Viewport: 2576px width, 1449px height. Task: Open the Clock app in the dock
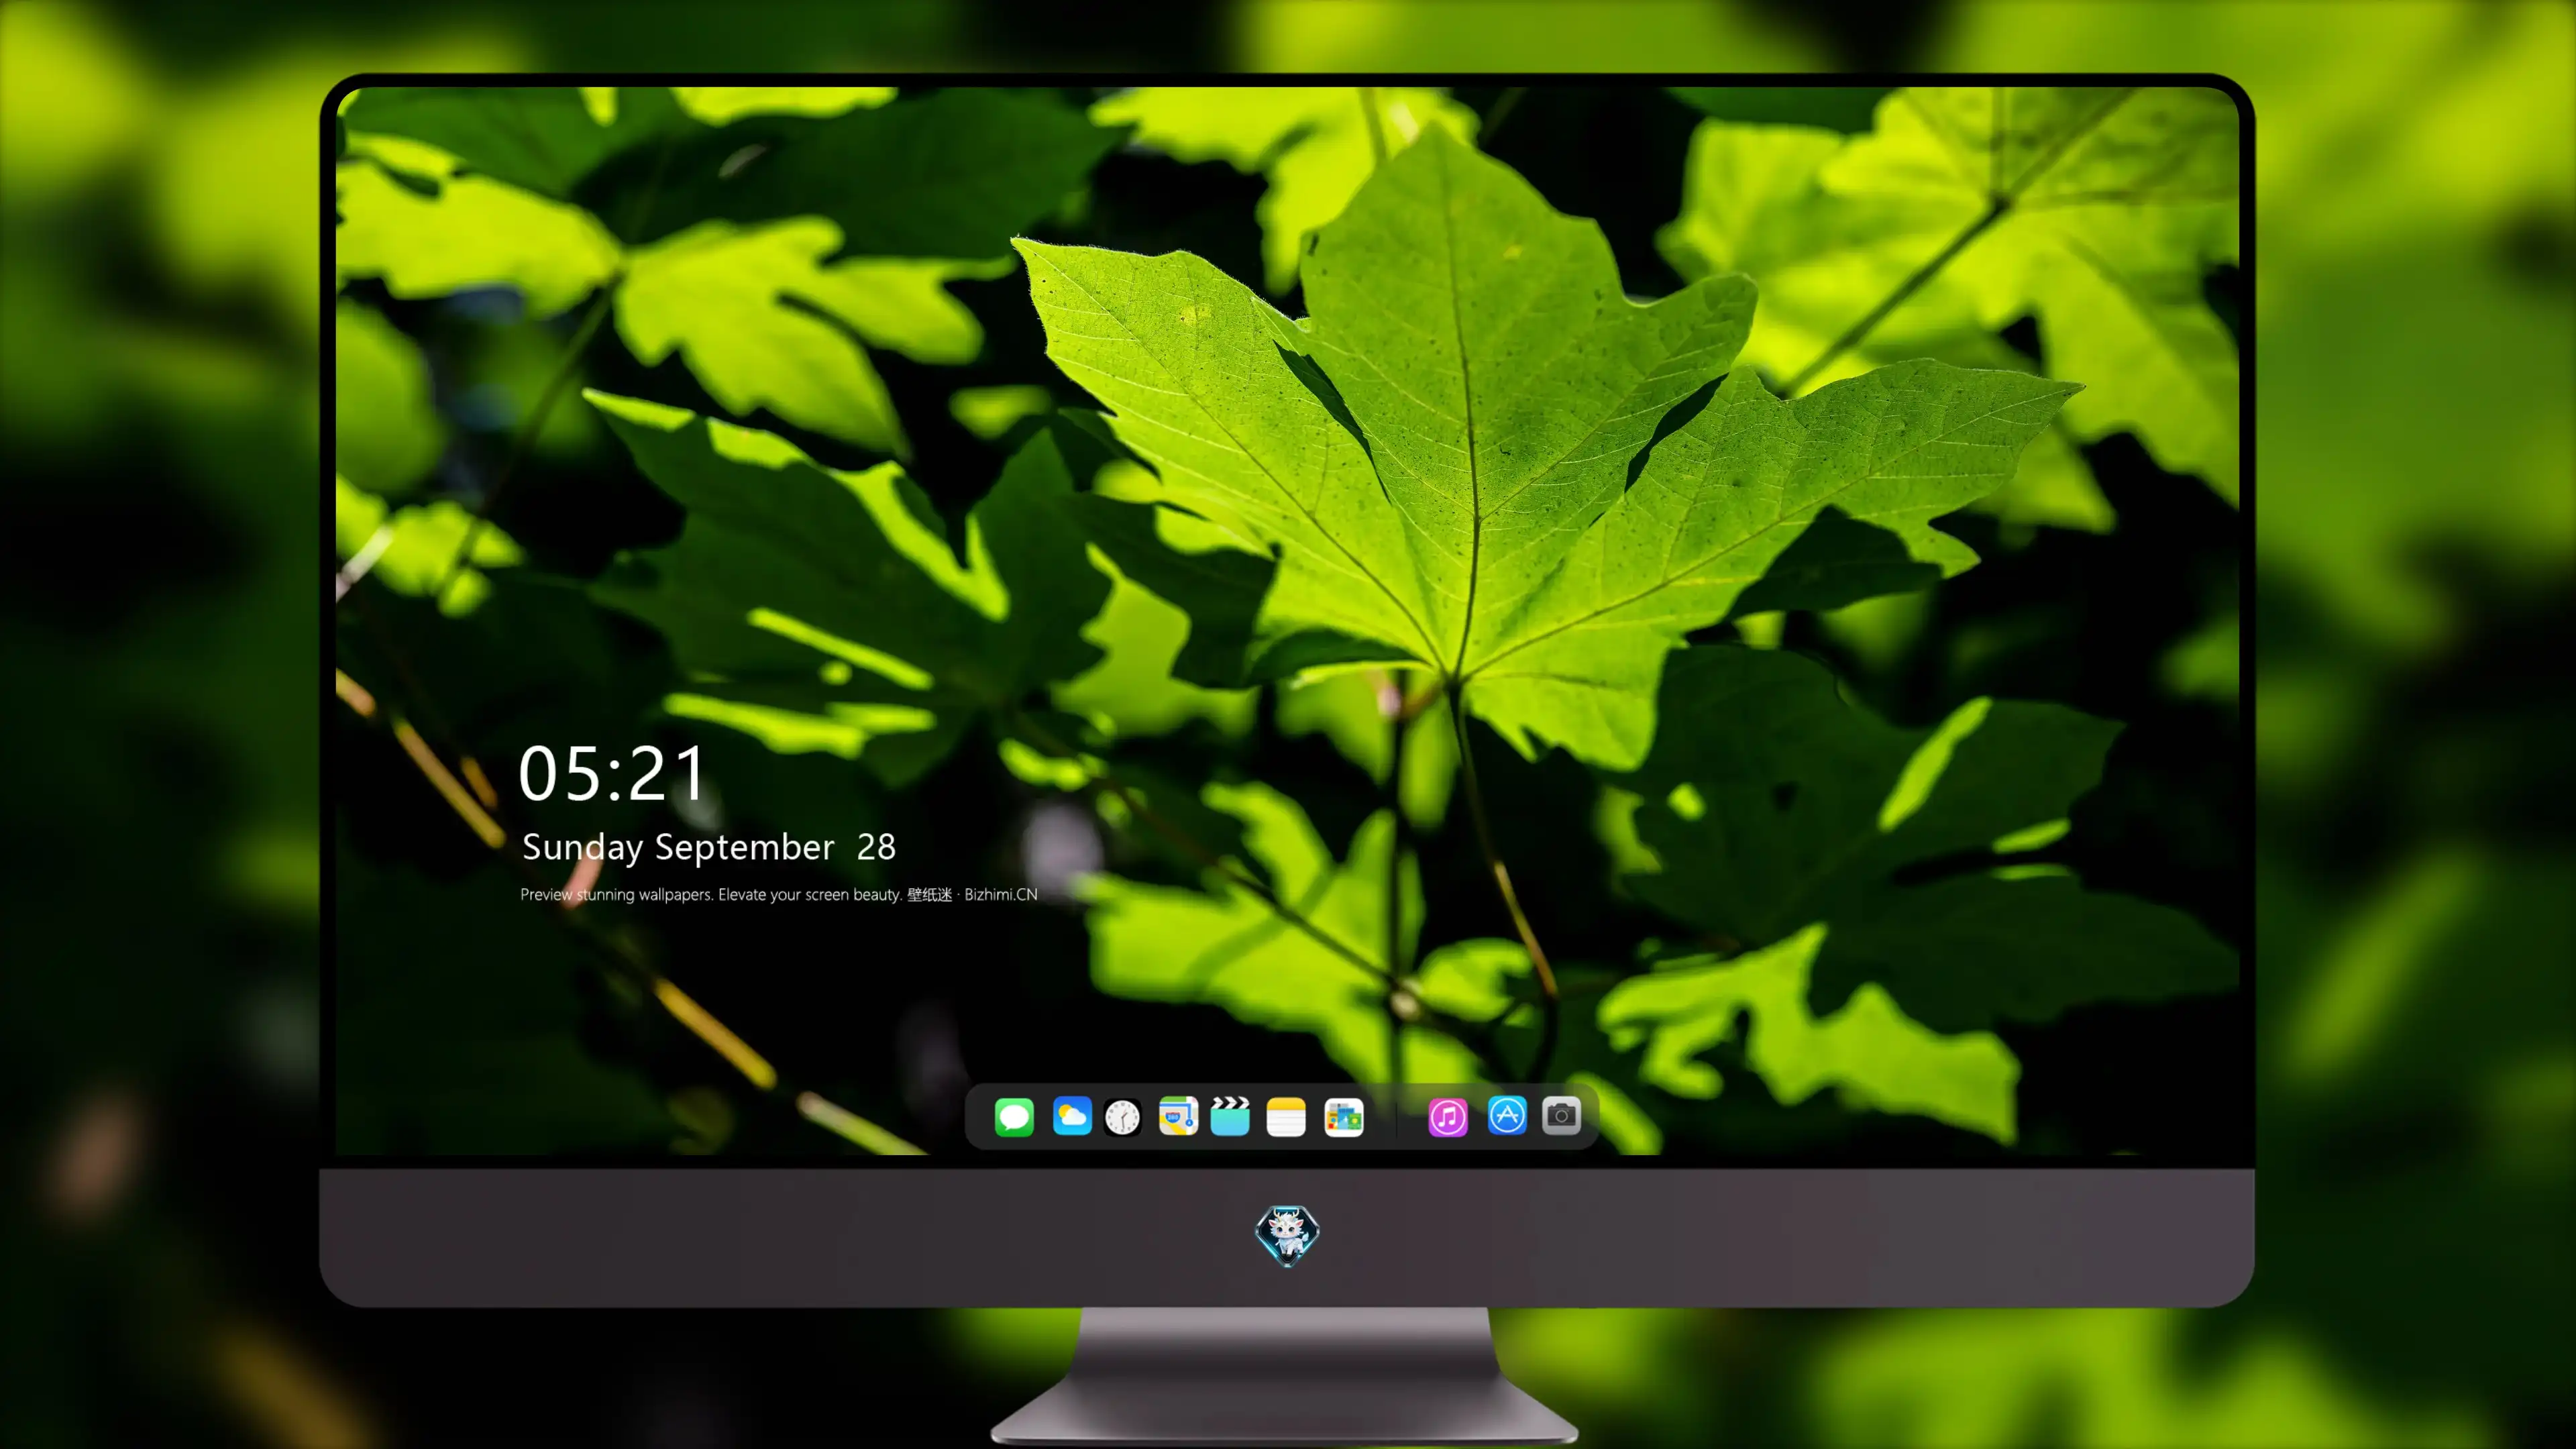click(x=1122, y=1117)
